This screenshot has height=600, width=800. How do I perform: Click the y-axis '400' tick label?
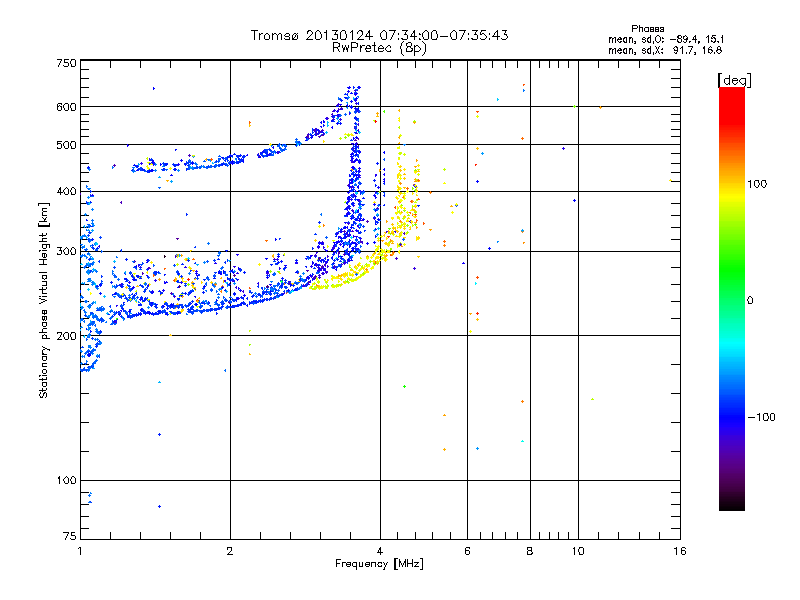click(x=66, y=192)
